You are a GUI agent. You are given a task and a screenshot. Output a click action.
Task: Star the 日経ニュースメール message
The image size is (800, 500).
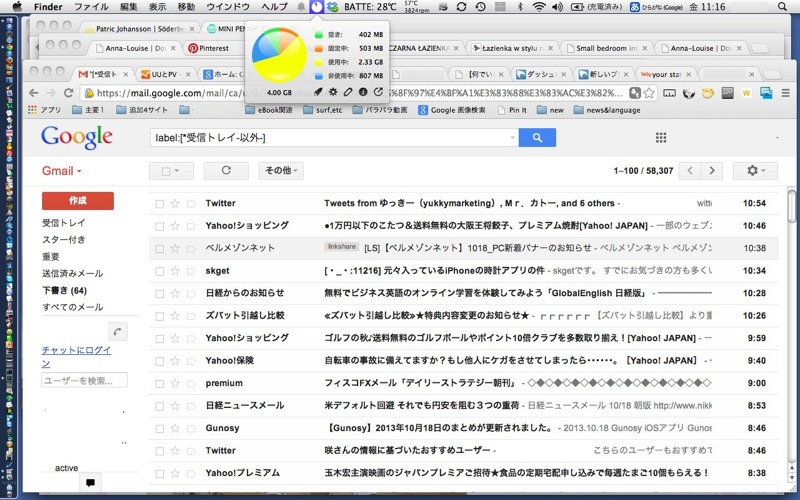pyautogui.click(x=175, y=406)
